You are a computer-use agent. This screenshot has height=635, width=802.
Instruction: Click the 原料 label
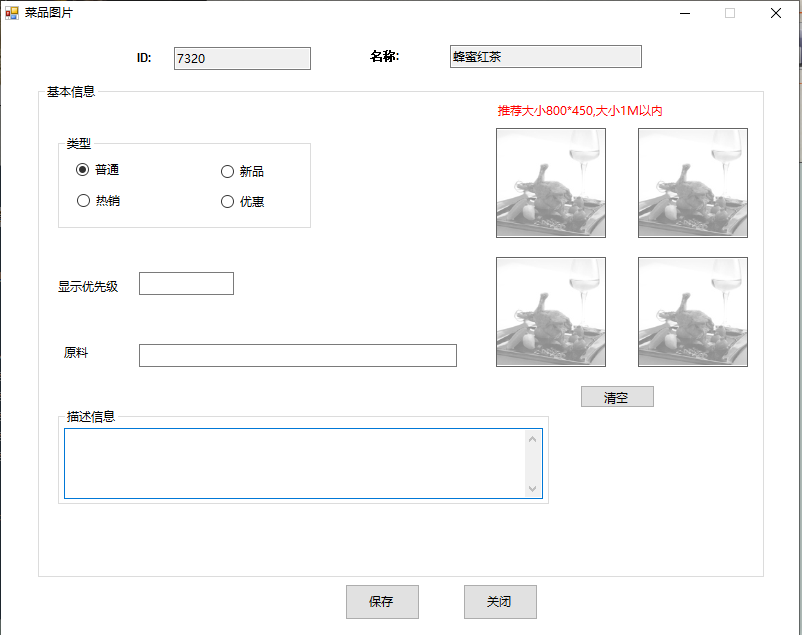point(76,353)
